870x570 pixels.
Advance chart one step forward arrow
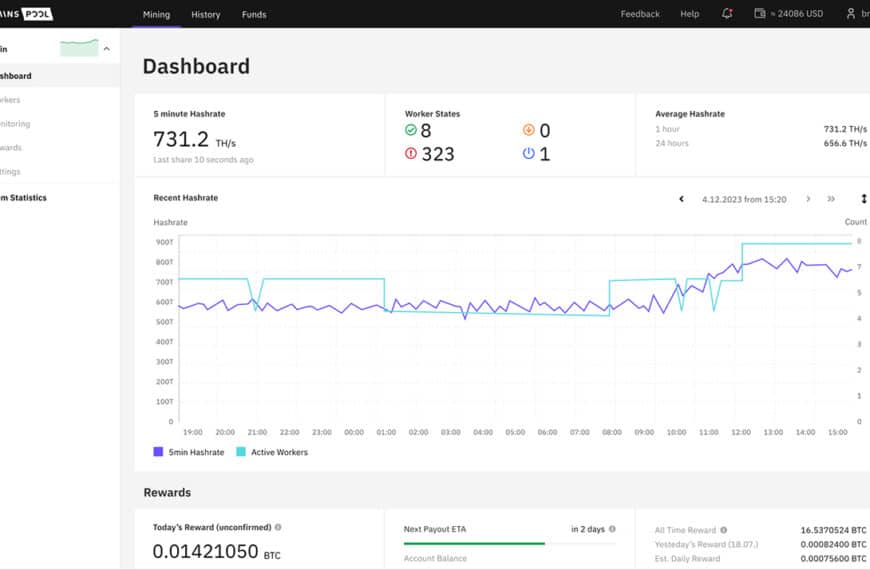pos(808,199)
